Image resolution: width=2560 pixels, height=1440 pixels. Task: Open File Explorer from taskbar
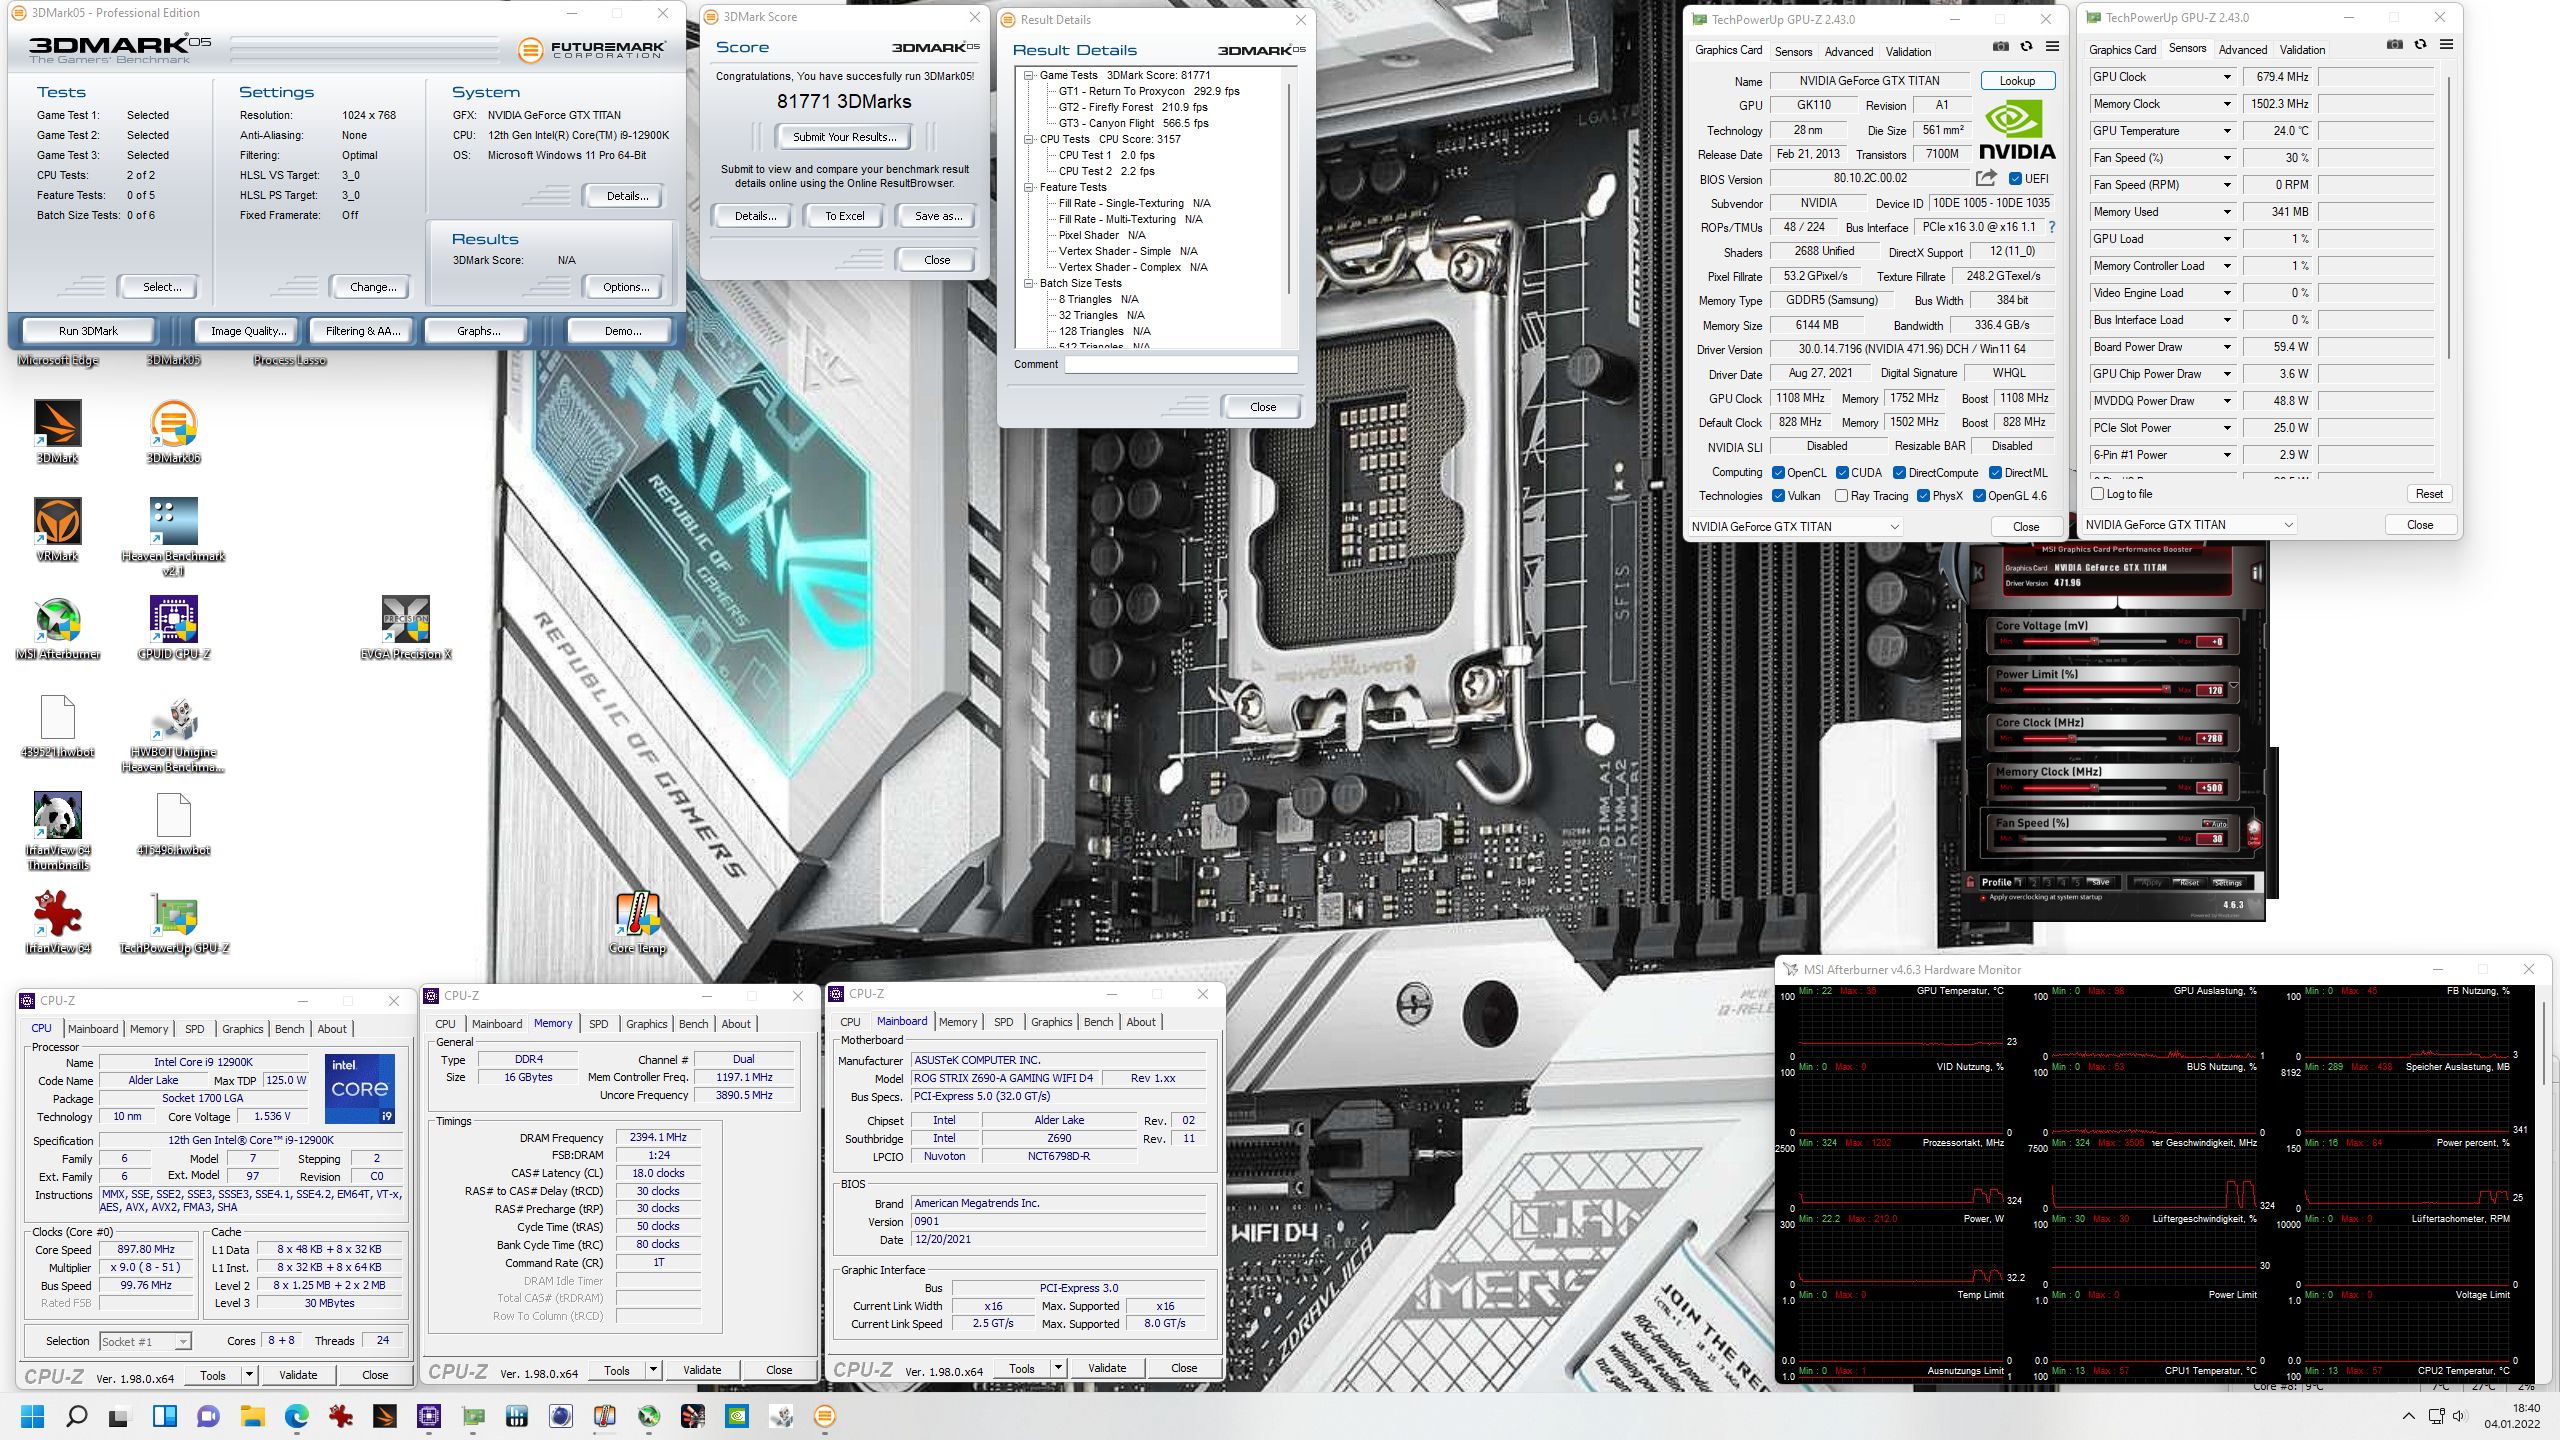252,1416
